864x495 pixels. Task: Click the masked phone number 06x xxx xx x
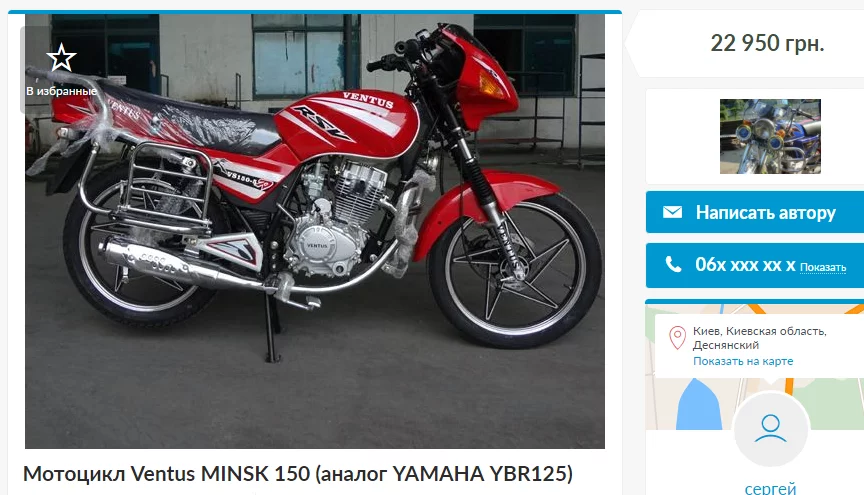[745, 265]
